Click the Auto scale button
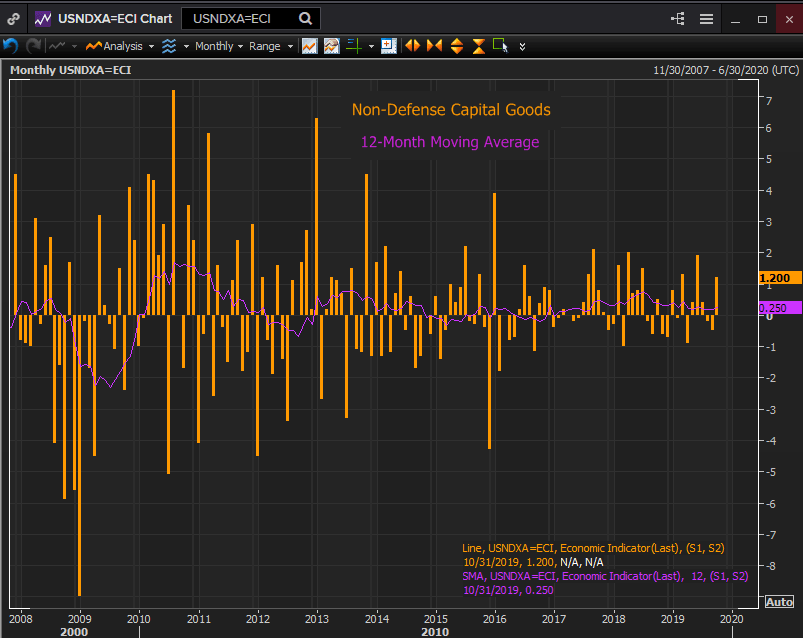Image resolution: width=803 pixels, height=638 pixels. (x=779, y=601)
